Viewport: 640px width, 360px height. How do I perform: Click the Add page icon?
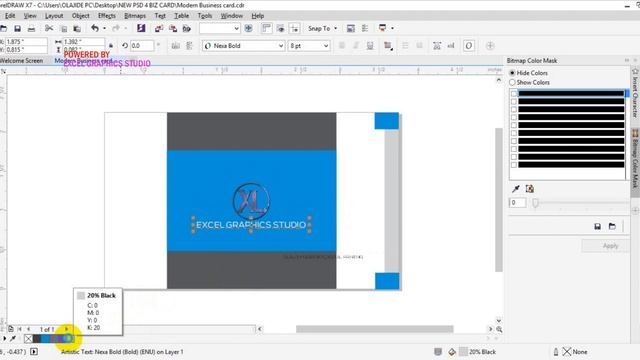point(11,329)
